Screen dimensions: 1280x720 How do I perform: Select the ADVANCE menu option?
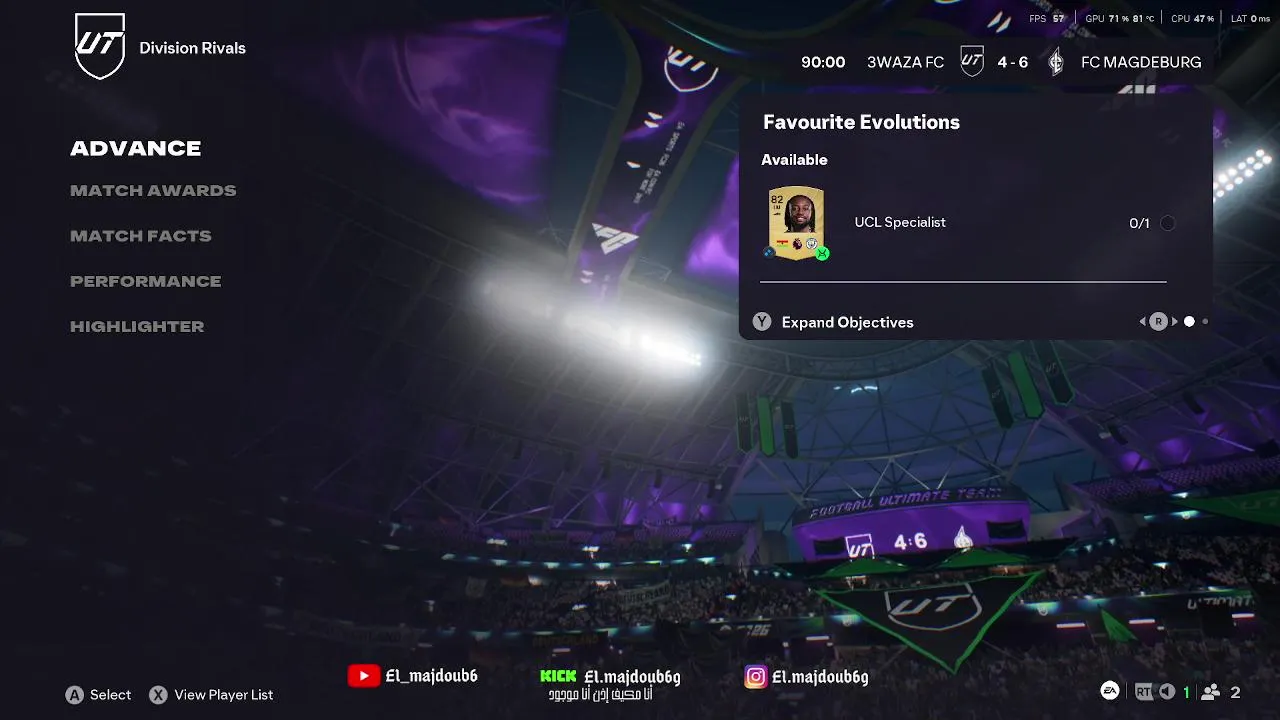136,148
